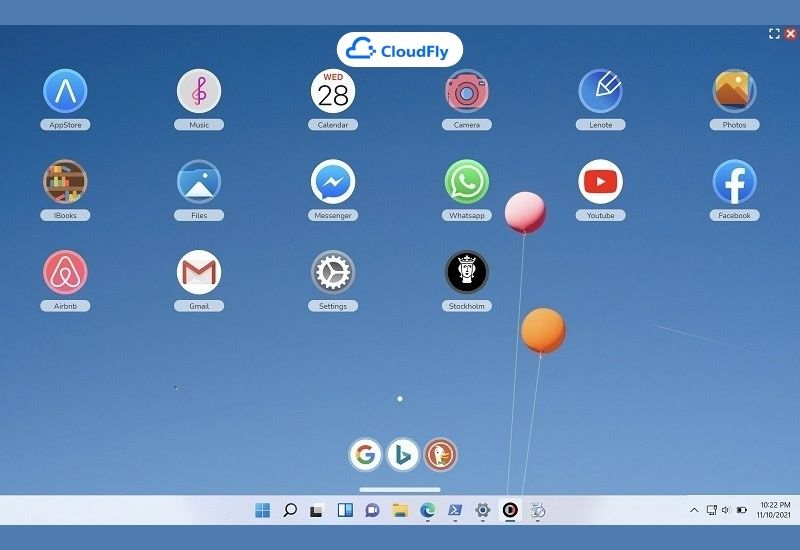
Task: Open Bing search in the dock
Action: pyautogui.click(x=403, y=454)
